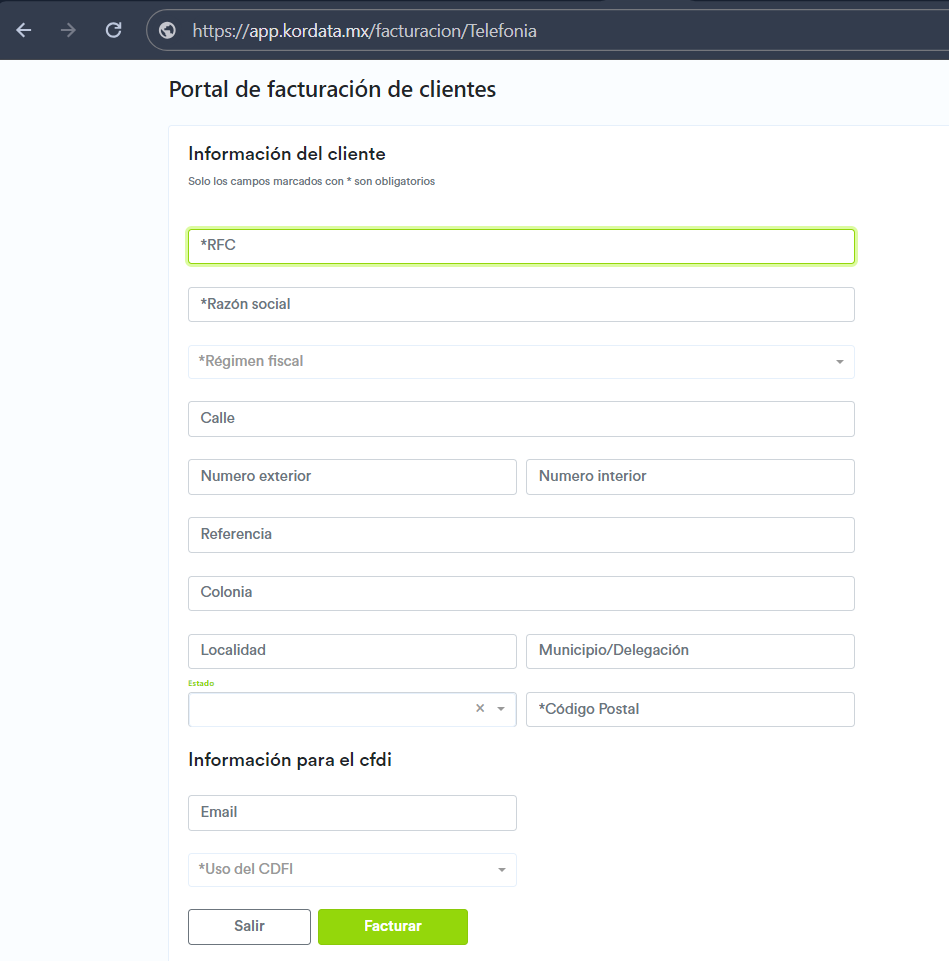Screen dimensions: 949x961
Task: Open the Uso del CDFI dropdown
Action: click(x=352, y=870)
